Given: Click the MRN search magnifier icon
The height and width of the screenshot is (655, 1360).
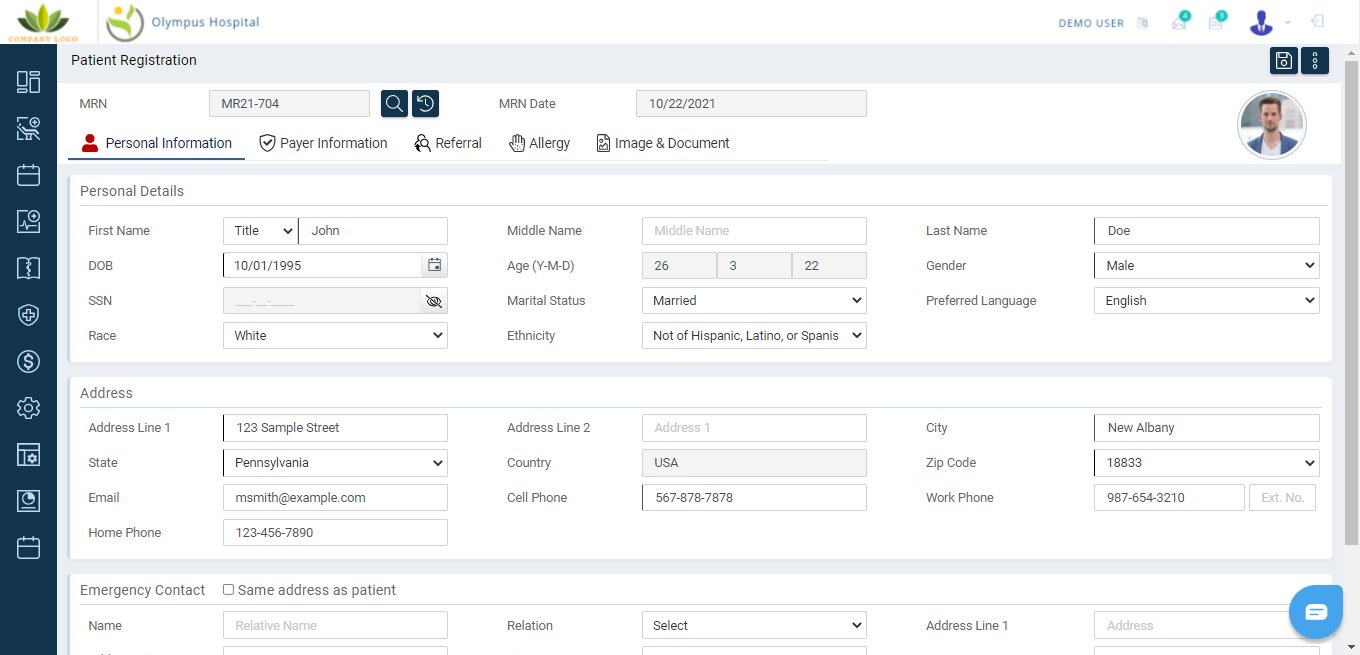Looking at the screenshot, I should pos(395,103).
